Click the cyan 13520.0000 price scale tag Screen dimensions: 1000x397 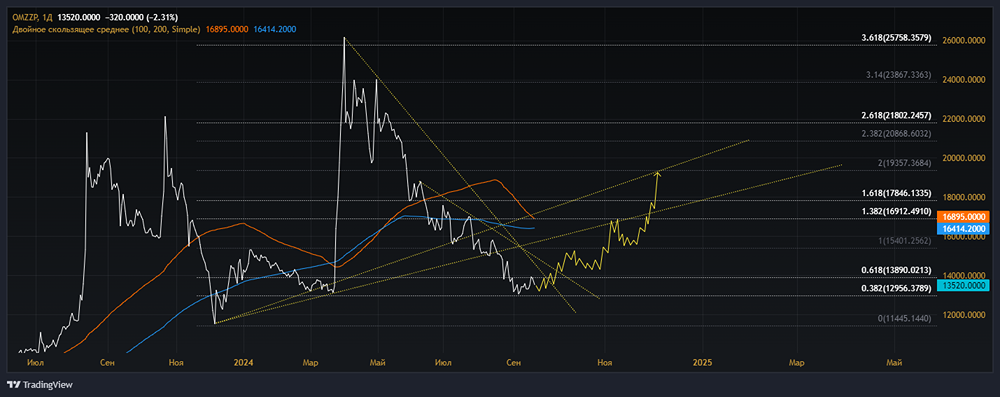pos(962,285)
